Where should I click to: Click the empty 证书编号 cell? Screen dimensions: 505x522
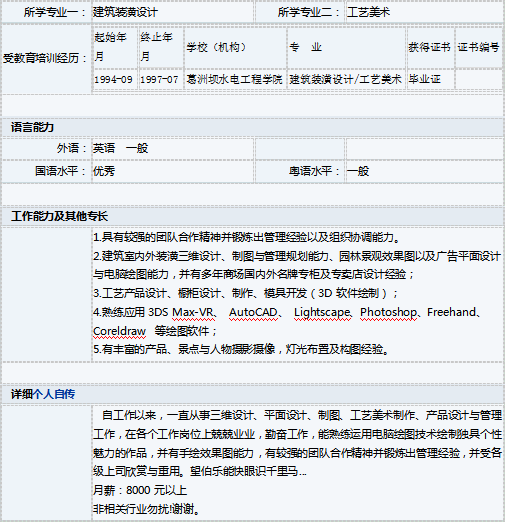(478, 79)
